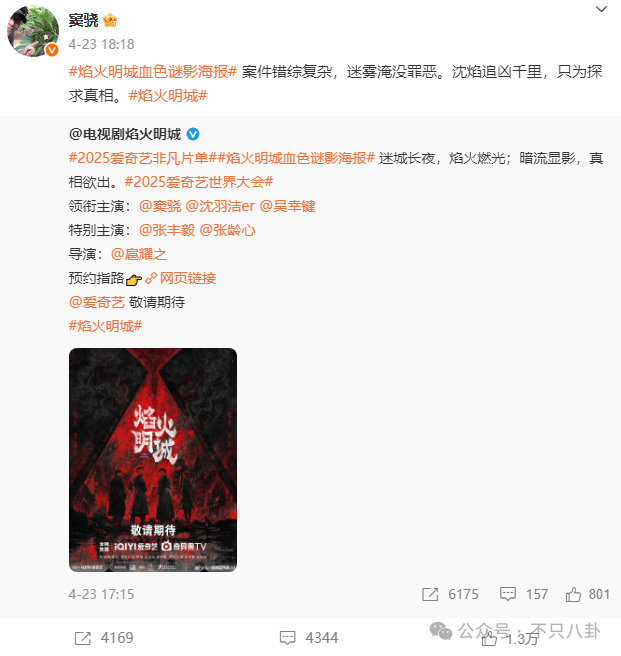The height and width of the screenshot is (656, 621).
Task: Click the crown membership badge beside username
Action: point(110,20)
